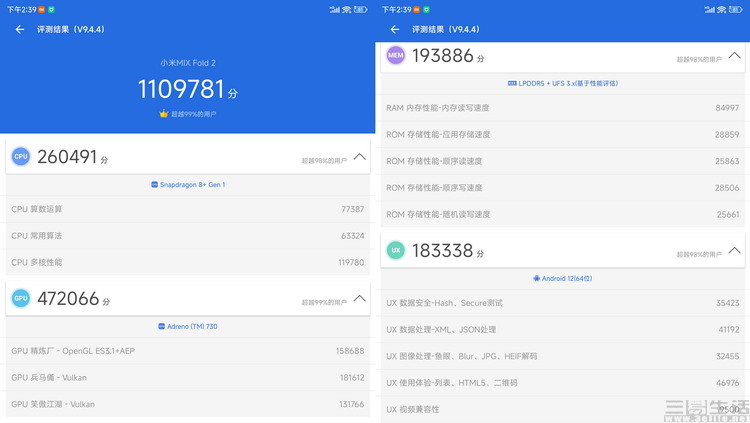This screenshot has height=423, width=750.
Task: Select UX 使用体验-列表、HTML5 row
Action: 562,383
